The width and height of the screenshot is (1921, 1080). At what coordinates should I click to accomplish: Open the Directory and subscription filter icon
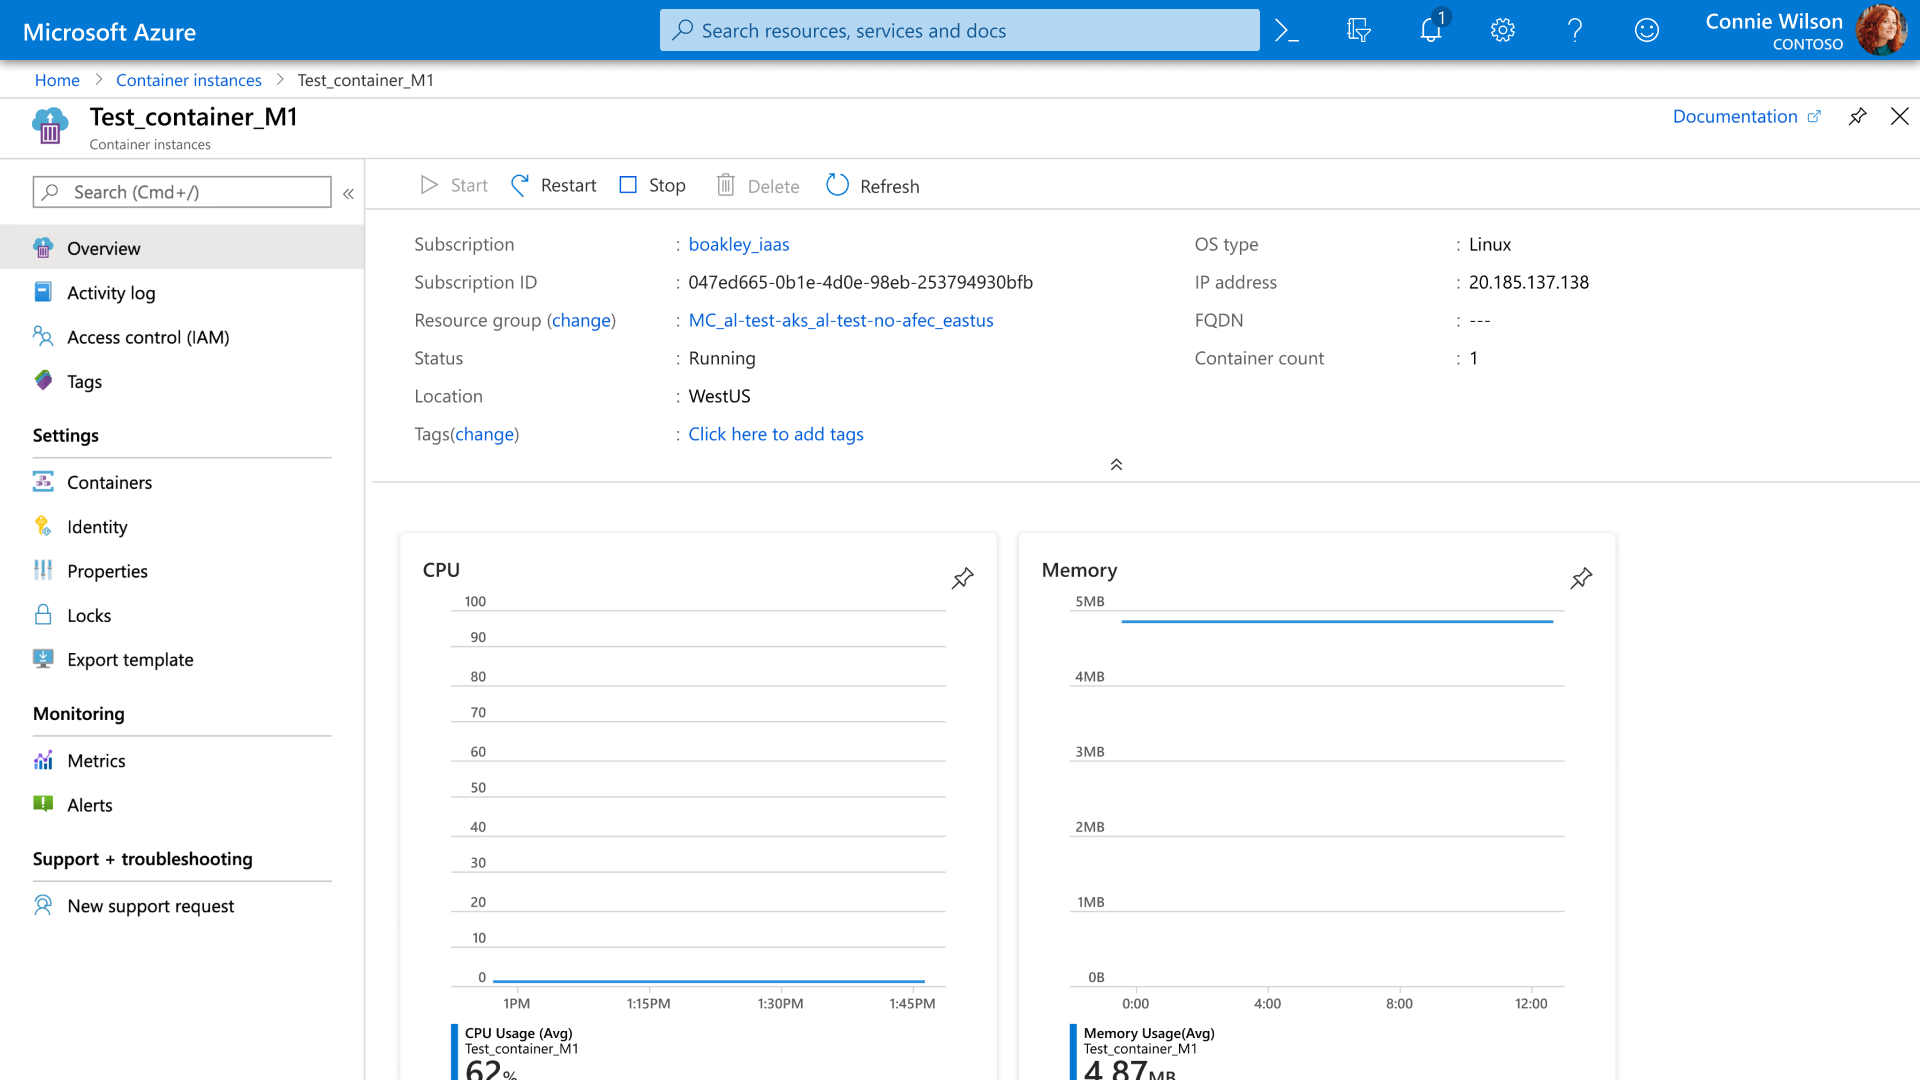(x=1358, y=31)
